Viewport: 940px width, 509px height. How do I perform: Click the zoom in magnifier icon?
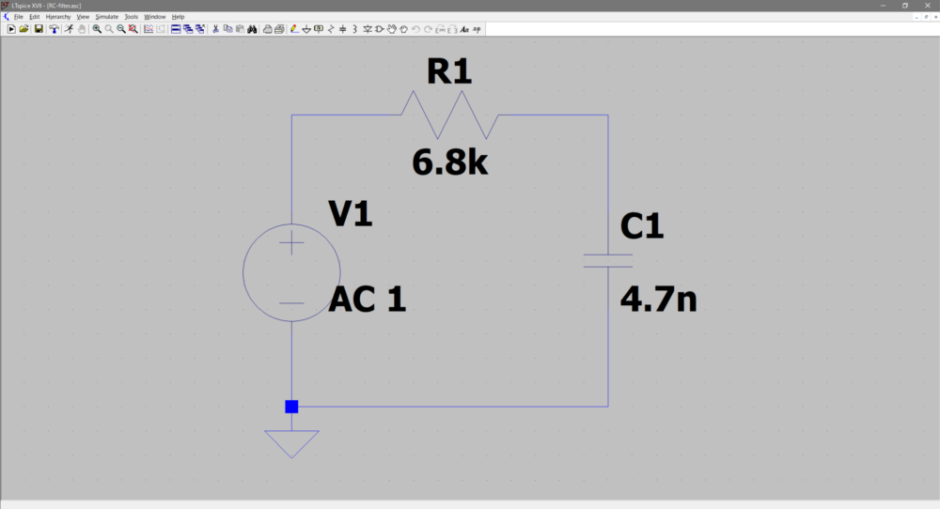97,29
